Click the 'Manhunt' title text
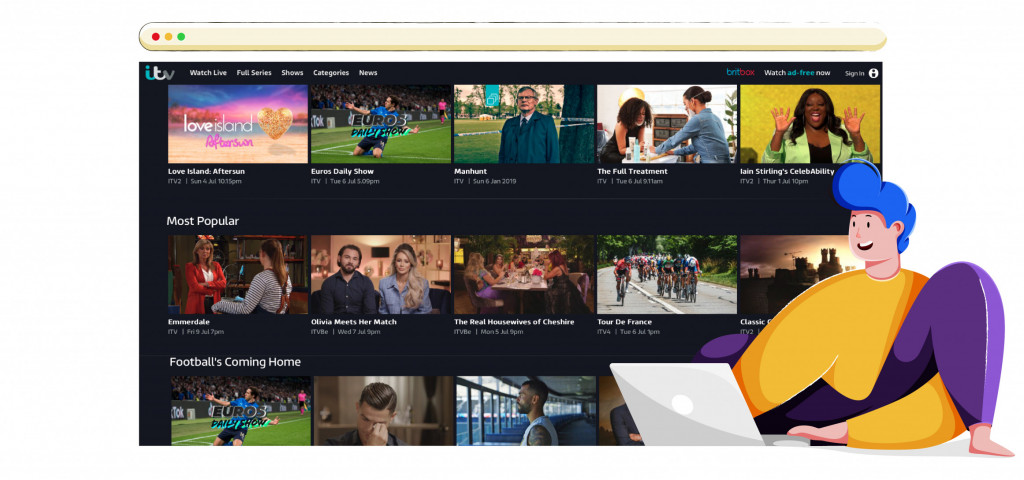Image resolution: width=1024 pixels, height=480 pixels. point(471,171)
